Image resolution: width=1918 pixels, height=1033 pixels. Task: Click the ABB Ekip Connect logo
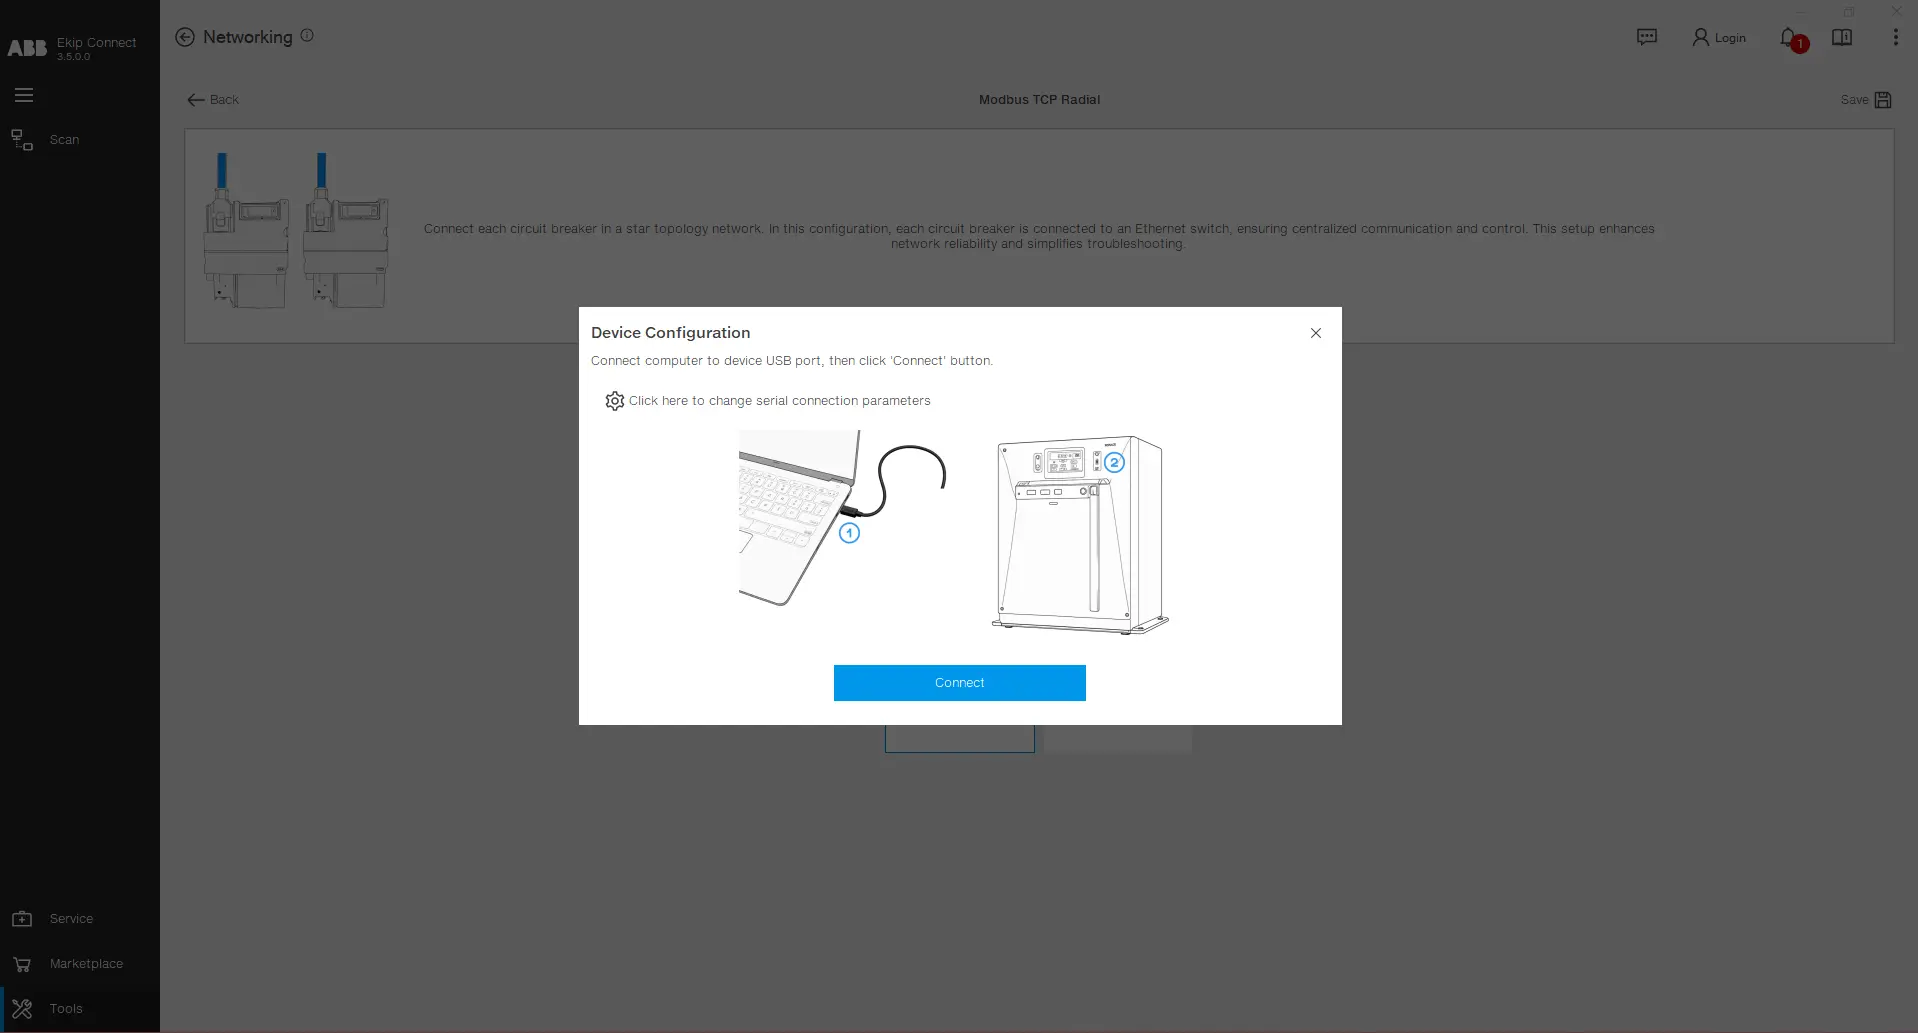pyautogui.click(x=28, y=47)
